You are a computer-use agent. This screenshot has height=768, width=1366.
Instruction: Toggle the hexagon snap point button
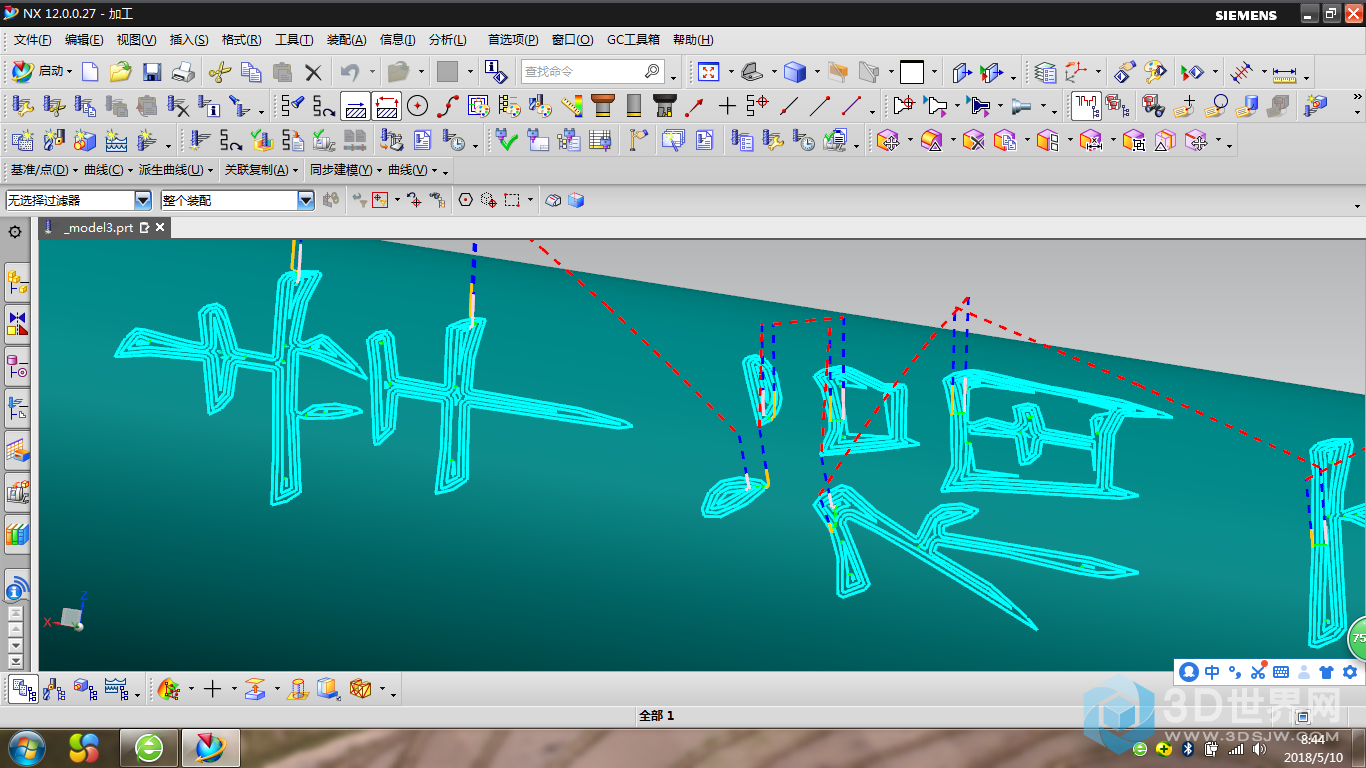coord(465,200)
